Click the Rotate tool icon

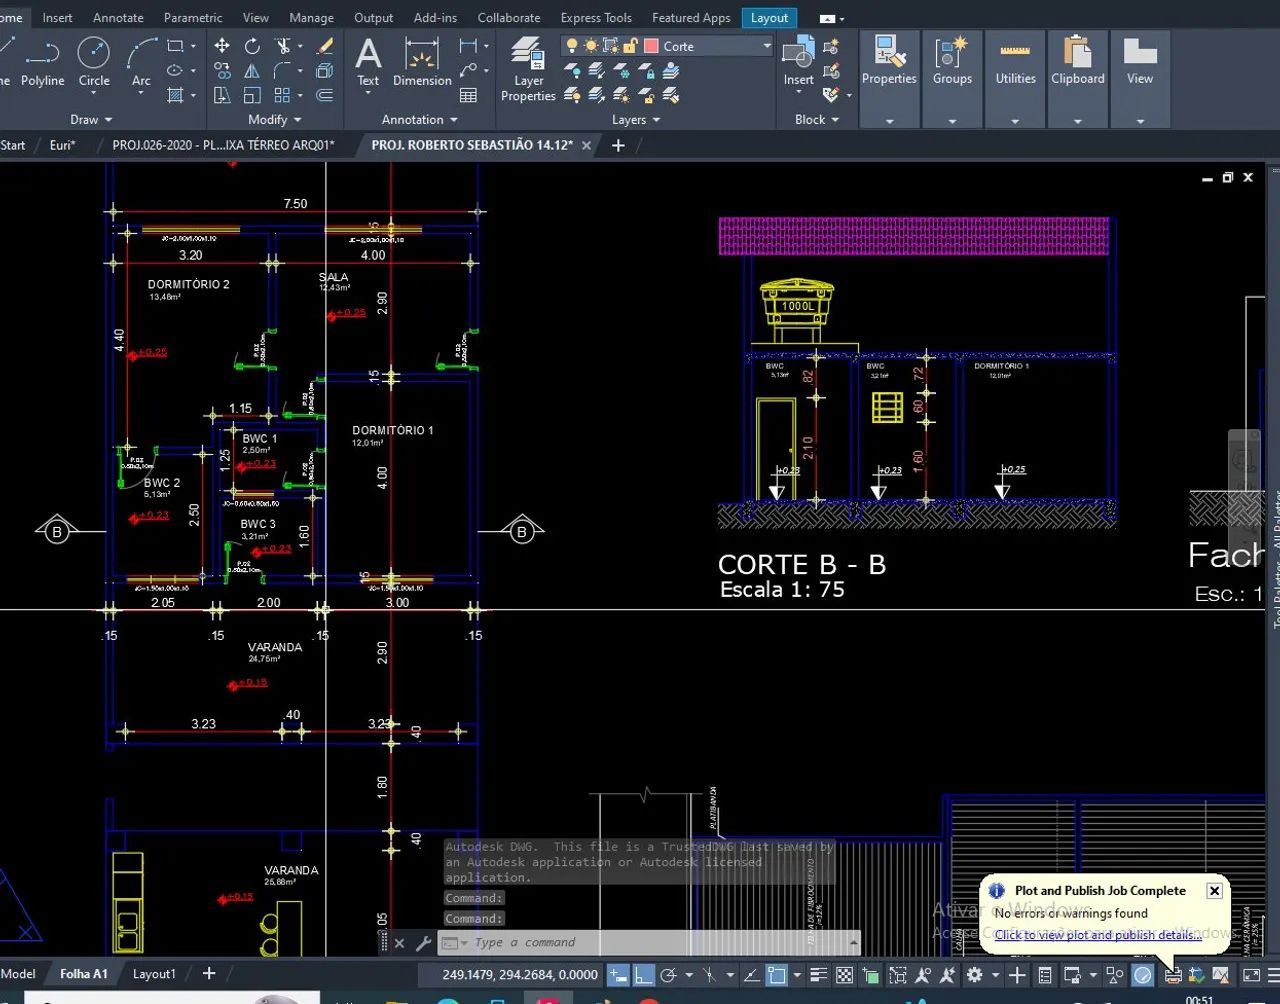[x=252, y=46]
